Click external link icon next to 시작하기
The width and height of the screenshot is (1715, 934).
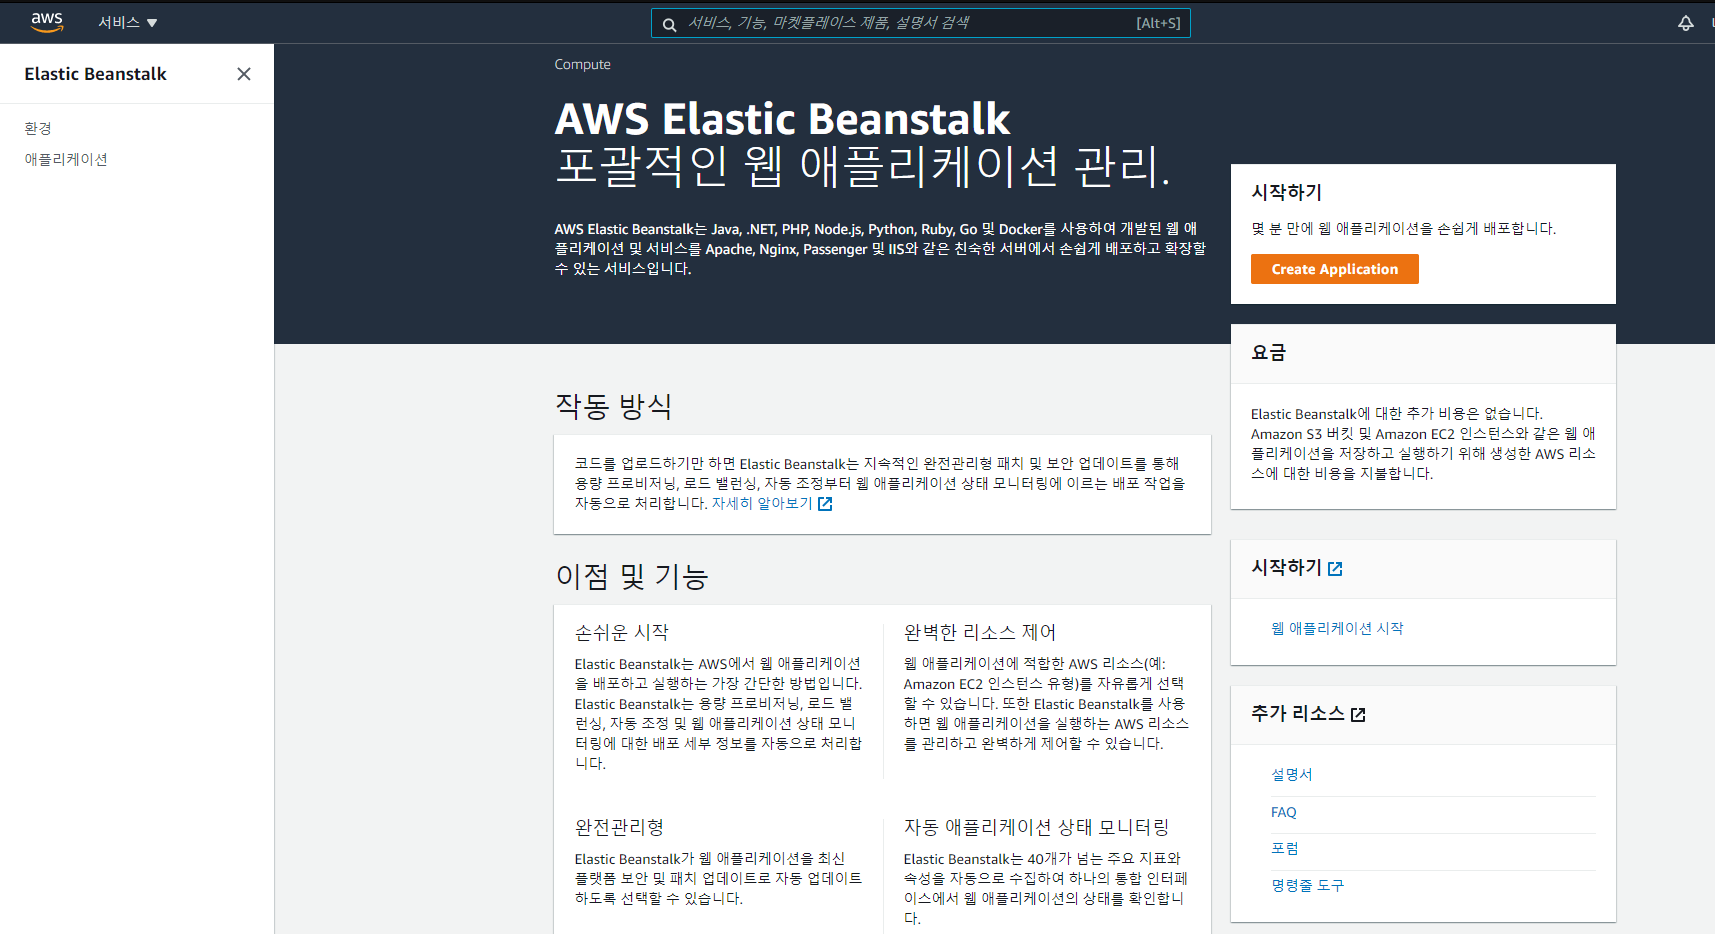[x=1335, y=569]
